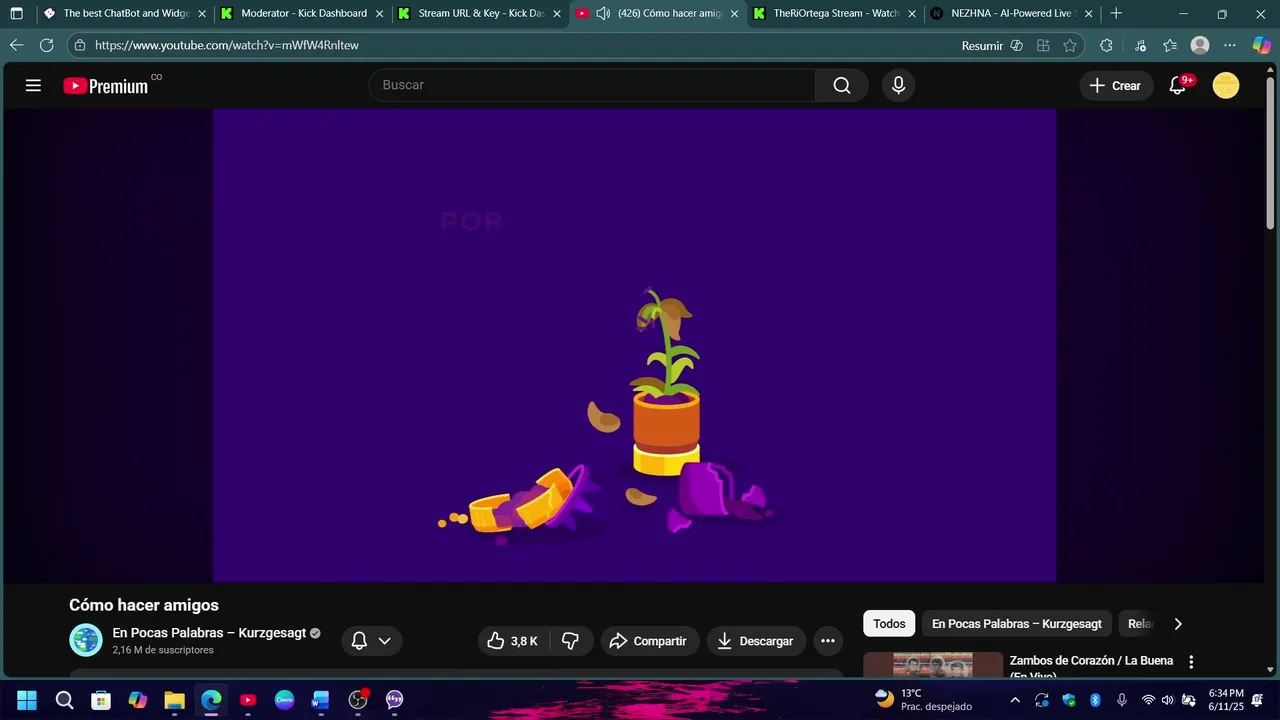The width and height of the screenshot is (1280, 720).
Task: Open the clock and date 6:34 PM
Action: (x=1226, y=700)
